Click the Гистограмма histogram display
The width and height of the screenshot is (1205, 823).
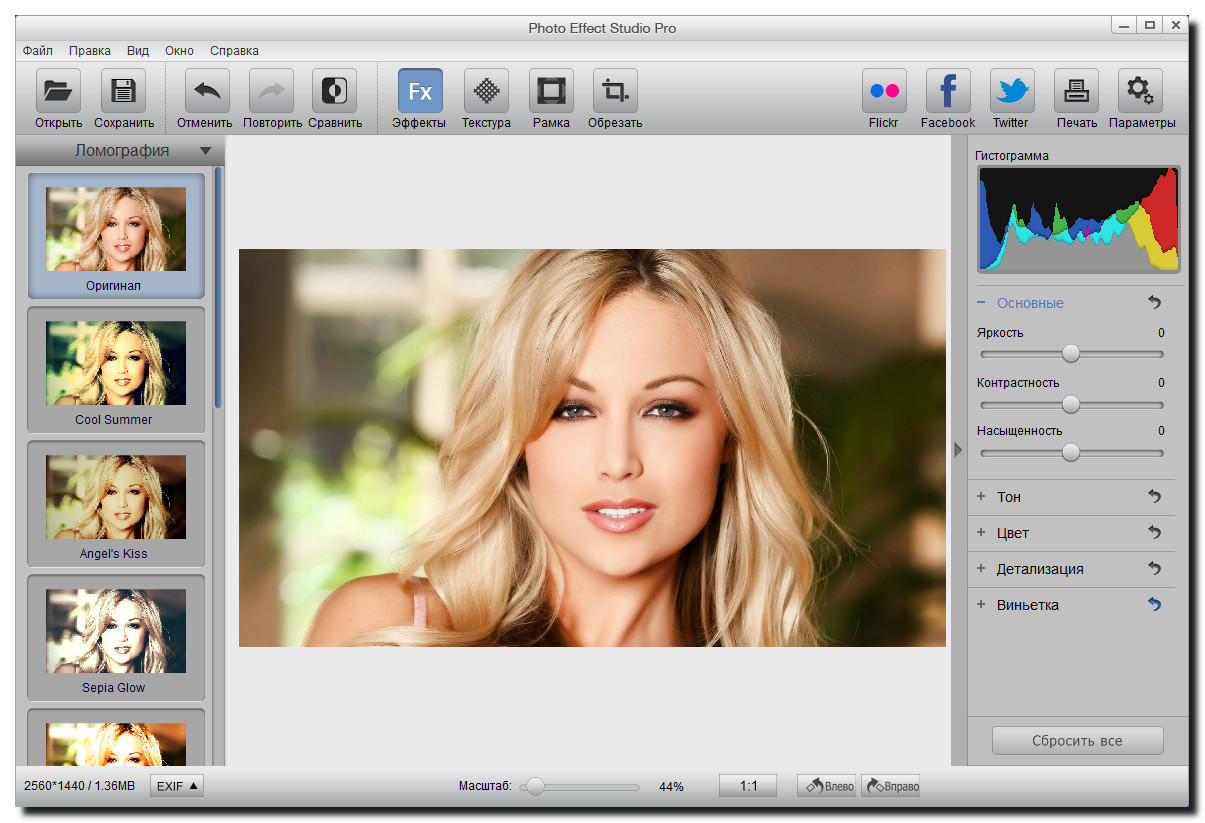(x=1078, y=219)
